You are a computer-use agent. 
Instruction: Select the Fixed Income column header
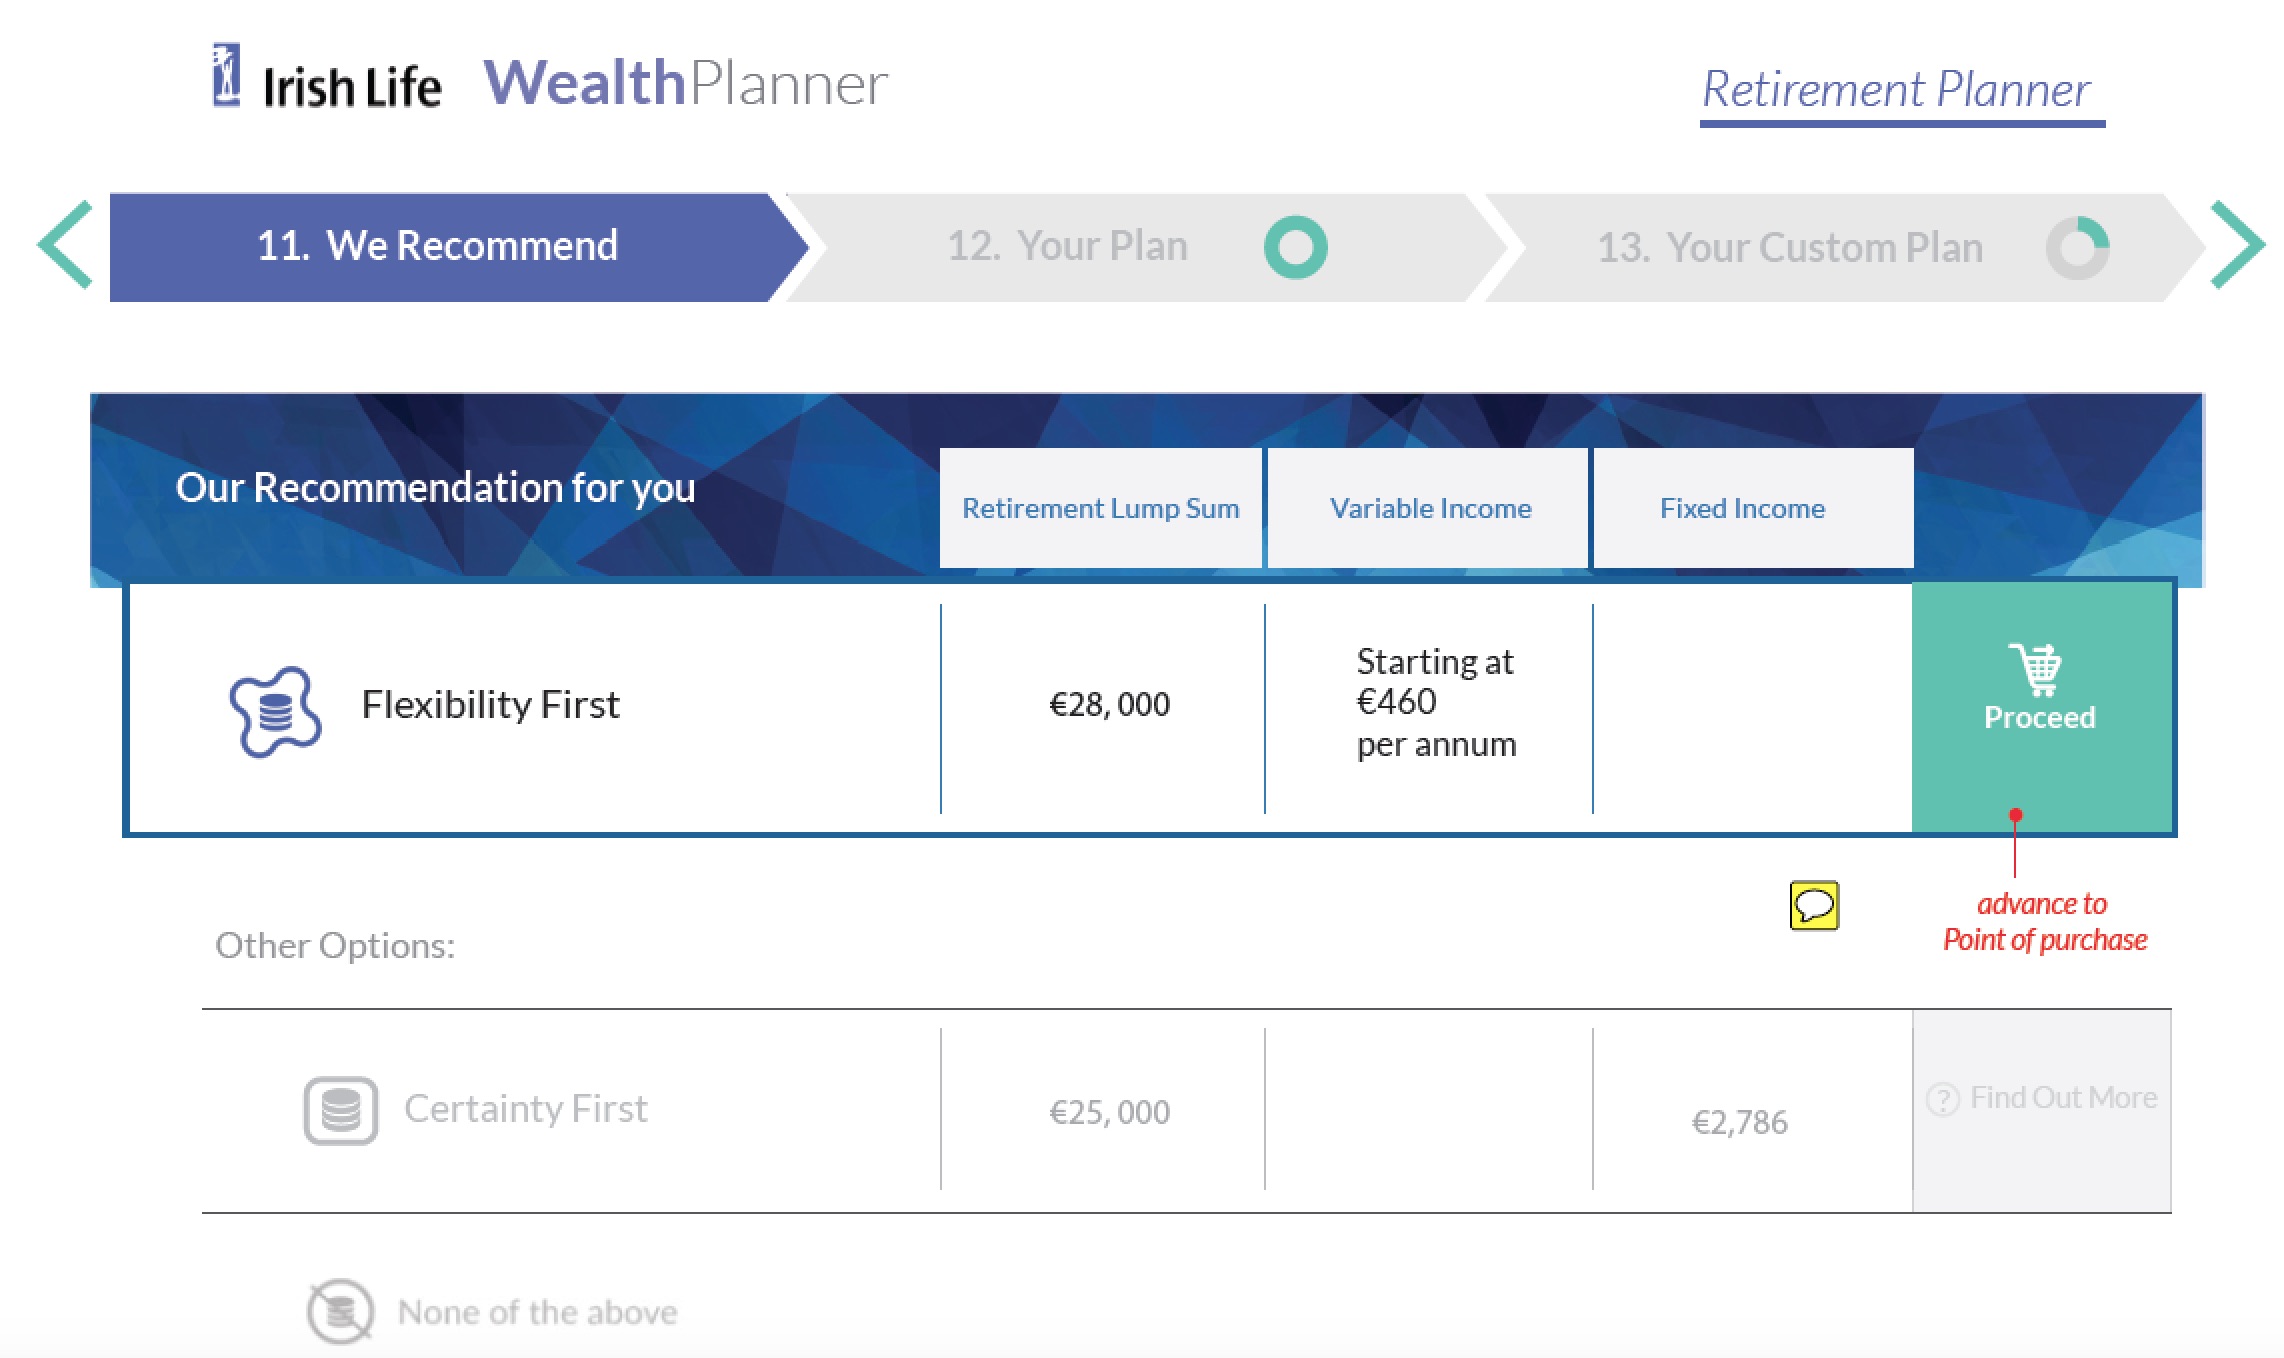[1742, 508]
